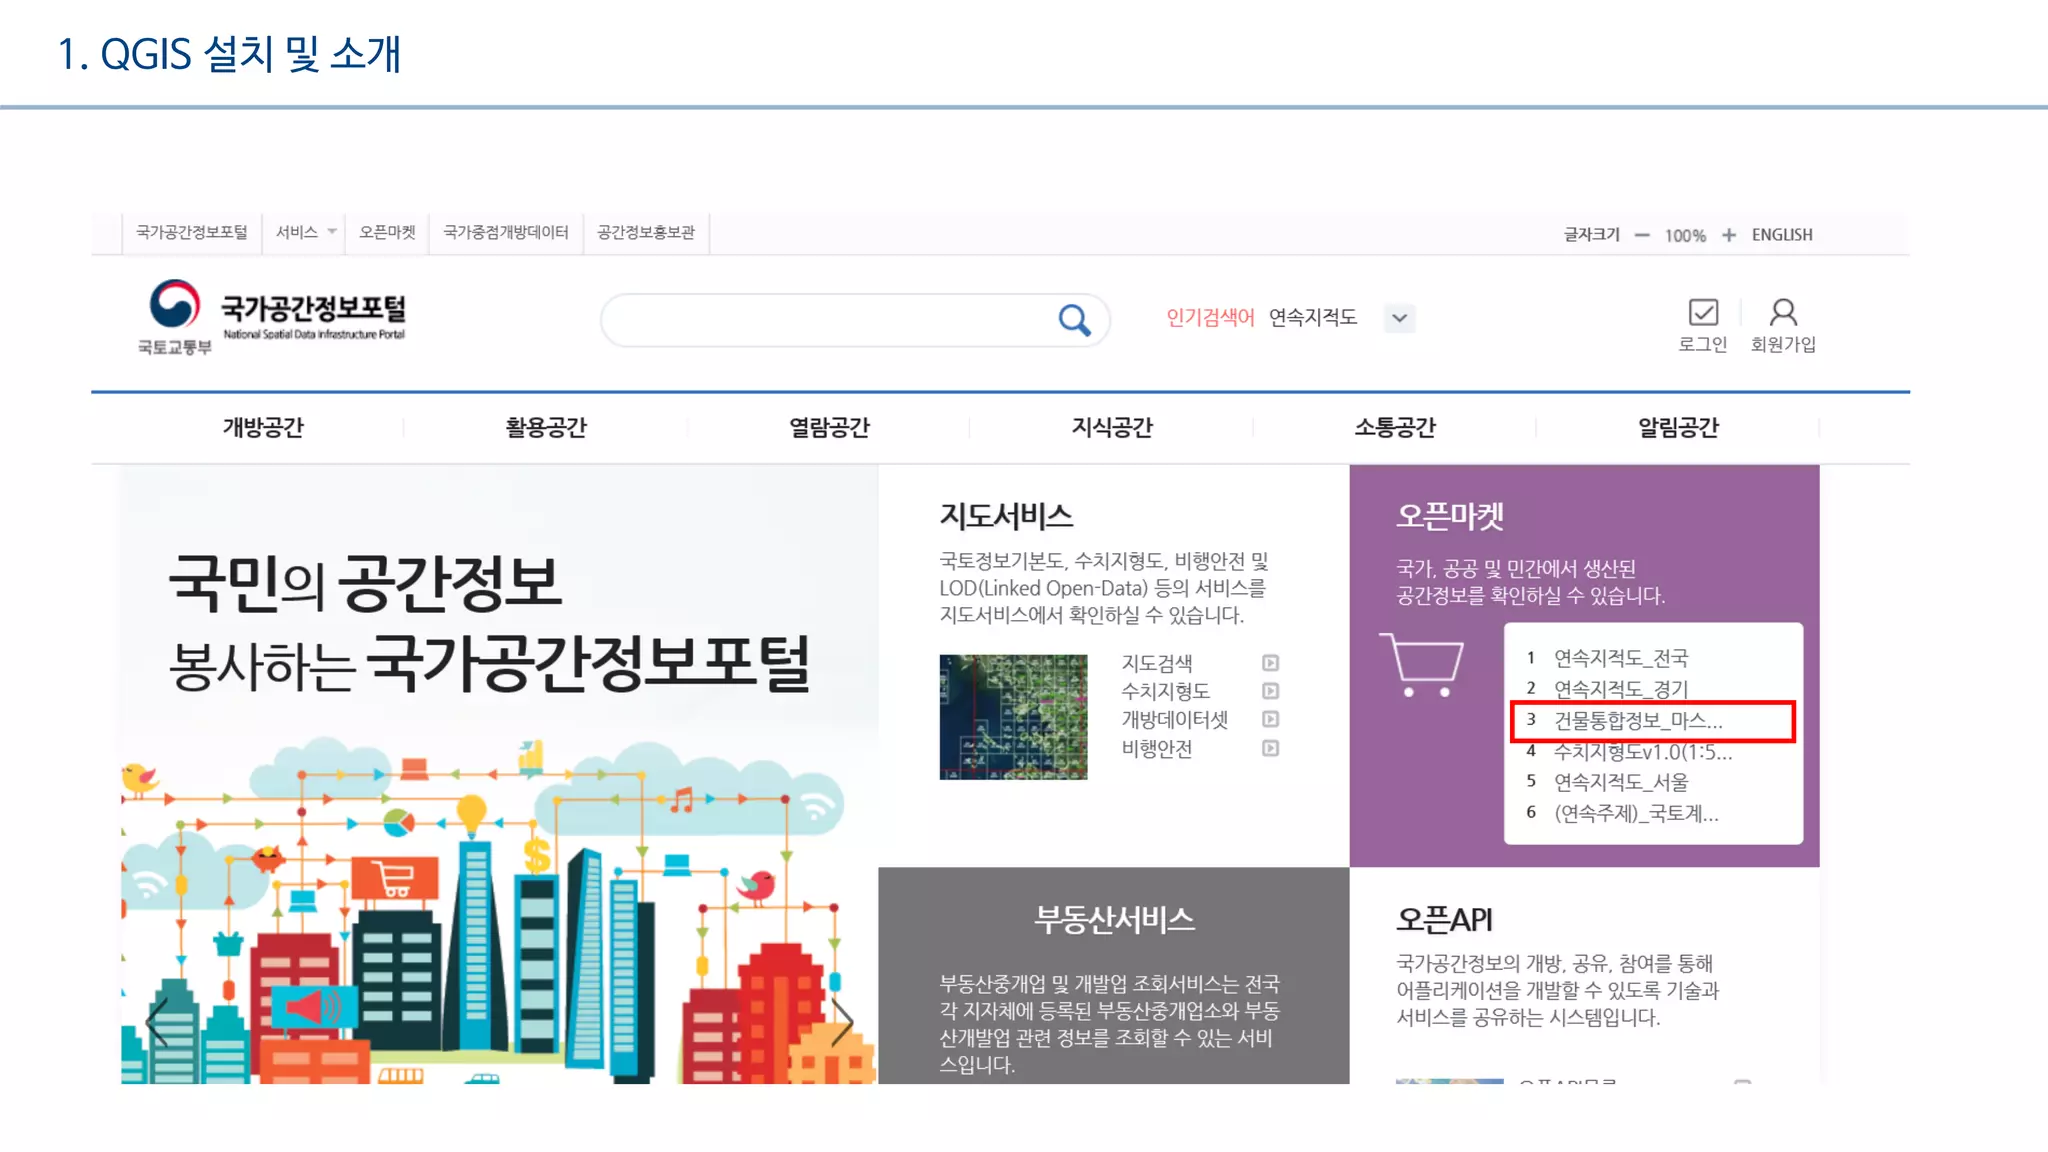
Task: Select 수치지형도v1.0(1:5... in the list
Action: (x=1642, y=751)
